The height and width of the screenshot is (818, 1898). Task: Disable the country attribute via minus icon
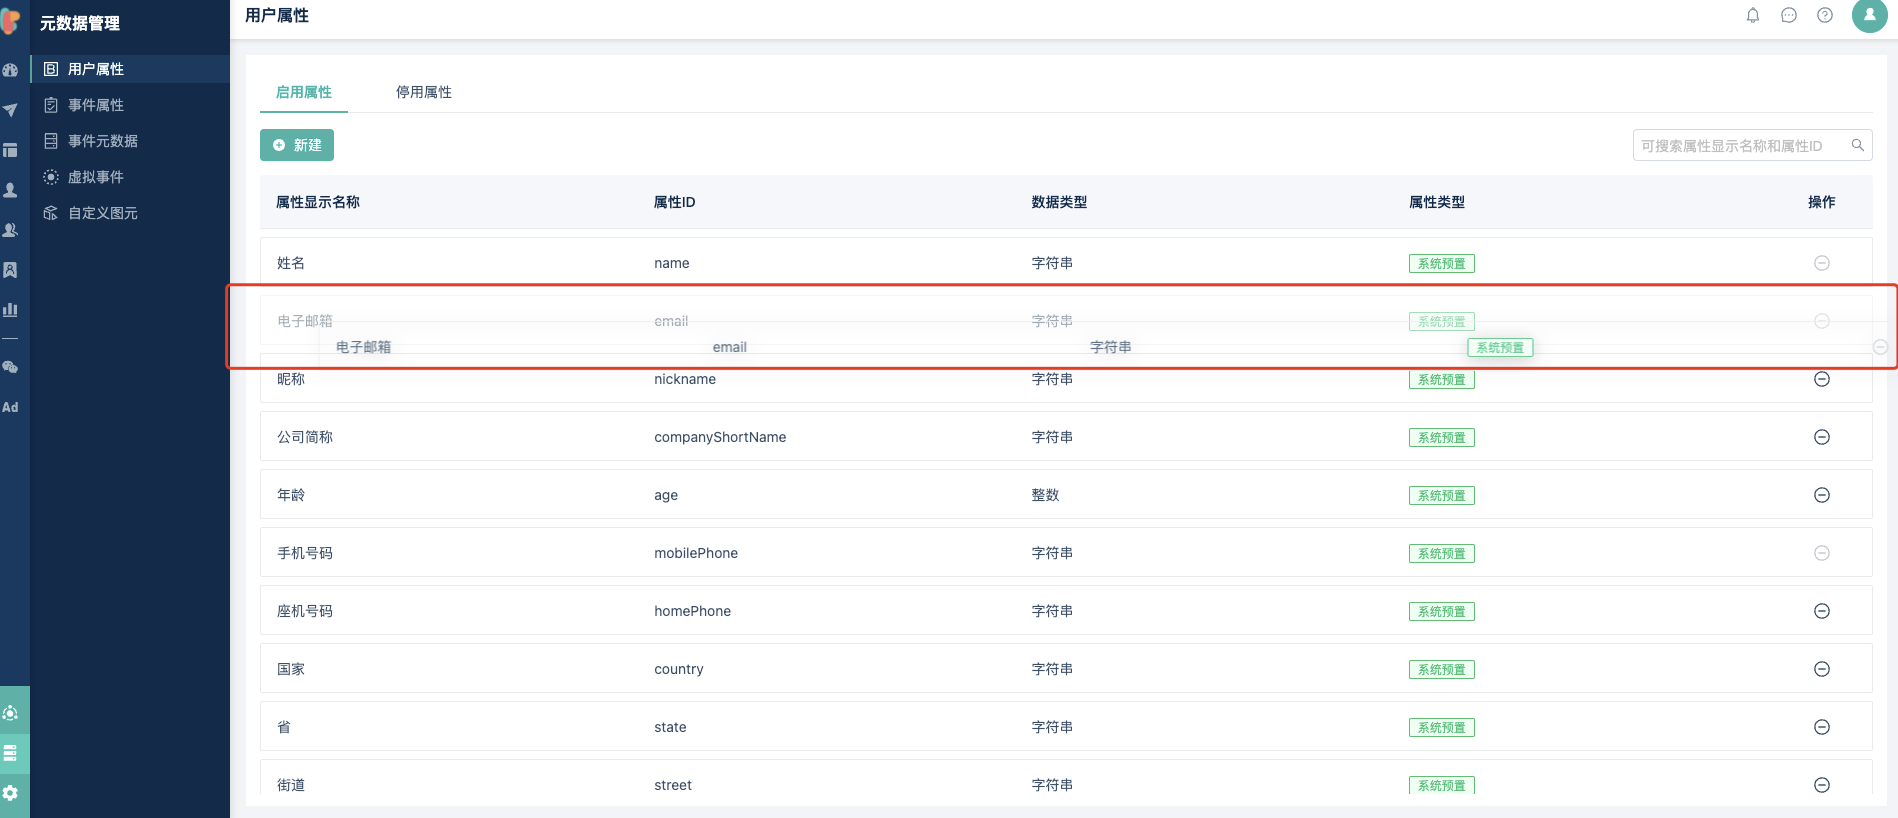pyautogui.click(x=1822, y=669)
